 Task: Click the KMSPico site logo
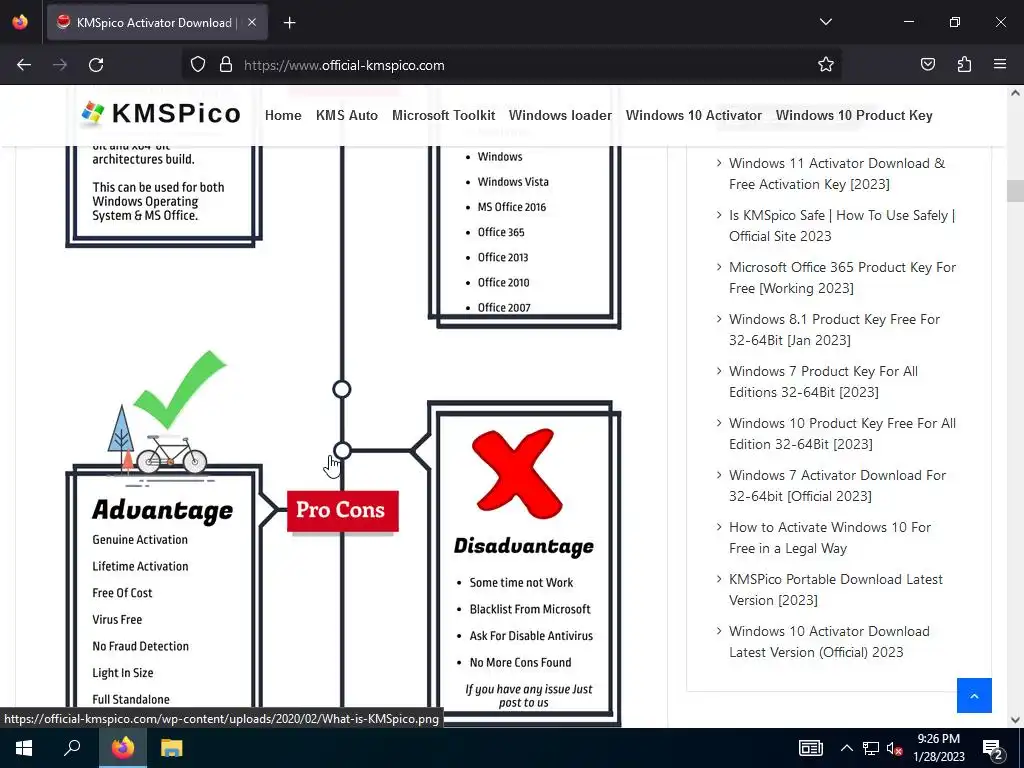[161, 113]
